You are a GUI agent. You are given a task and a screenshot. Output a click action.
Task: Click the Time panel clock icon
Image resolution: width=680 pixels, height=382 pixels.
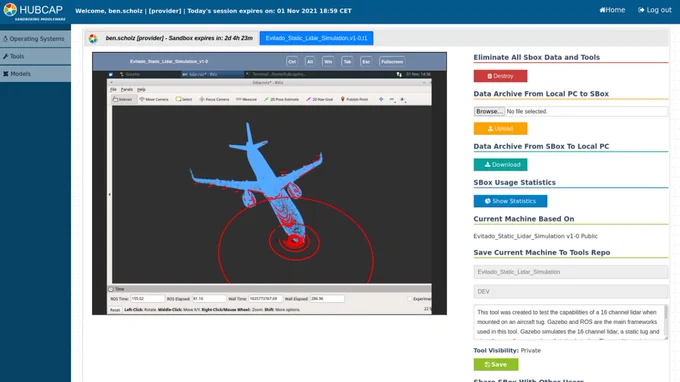coord(111,289)
